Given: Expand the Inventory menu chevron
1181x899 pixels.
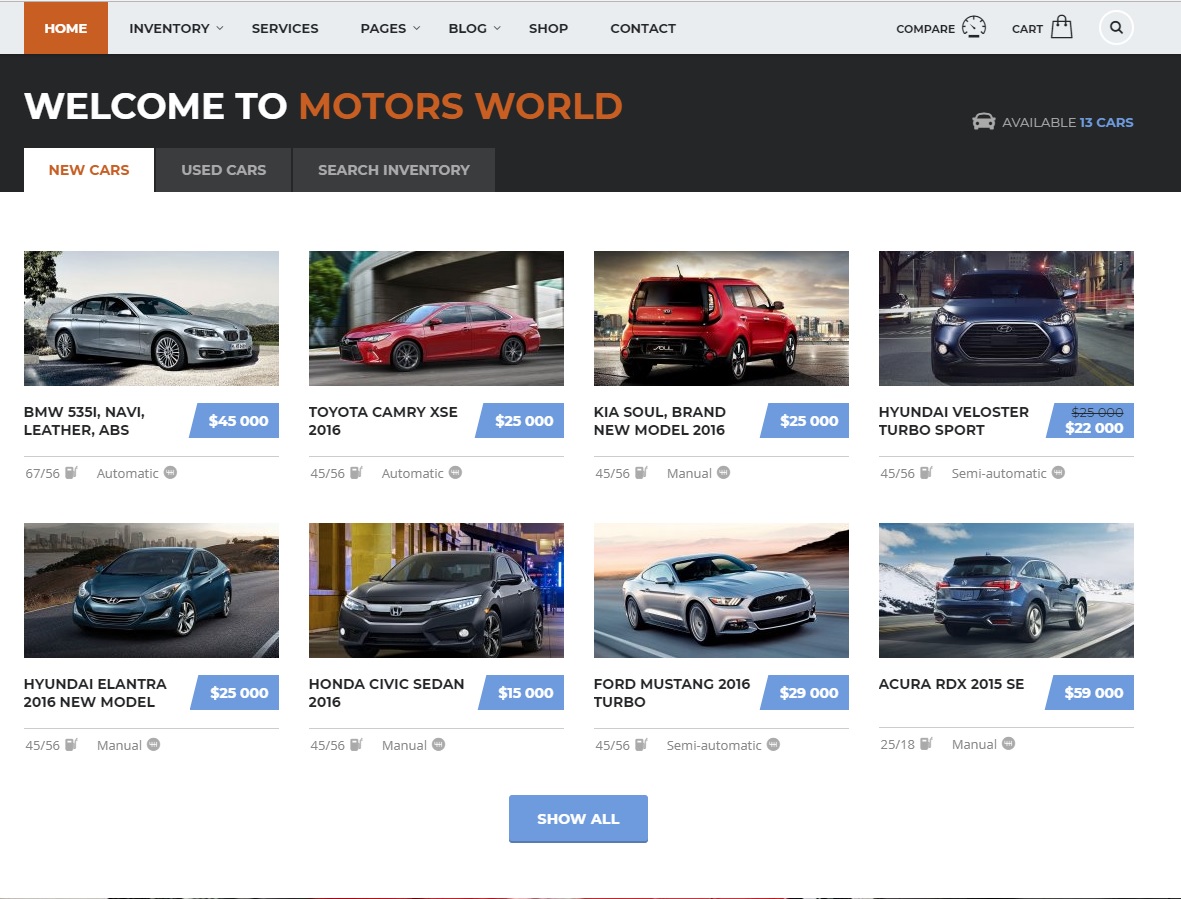Looking at the screenshot, I should pos(220,28).
